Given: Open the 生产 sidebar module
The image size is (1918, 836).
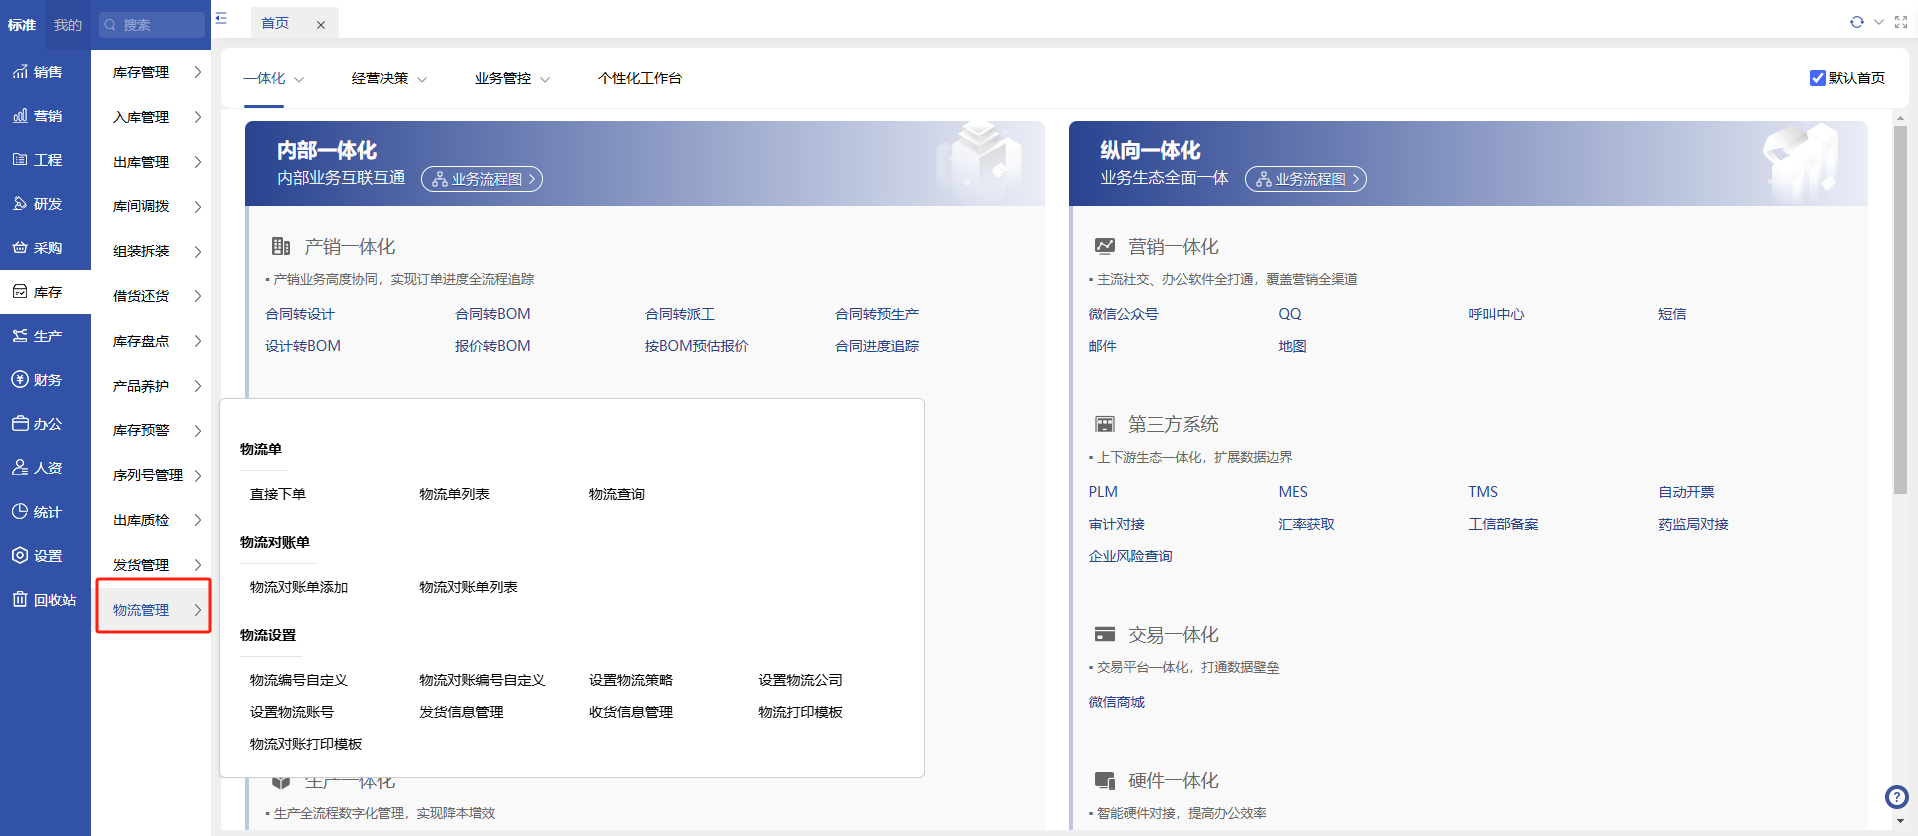Looking at the screenshot, I should pyautogui.click(x=45, y=336).
